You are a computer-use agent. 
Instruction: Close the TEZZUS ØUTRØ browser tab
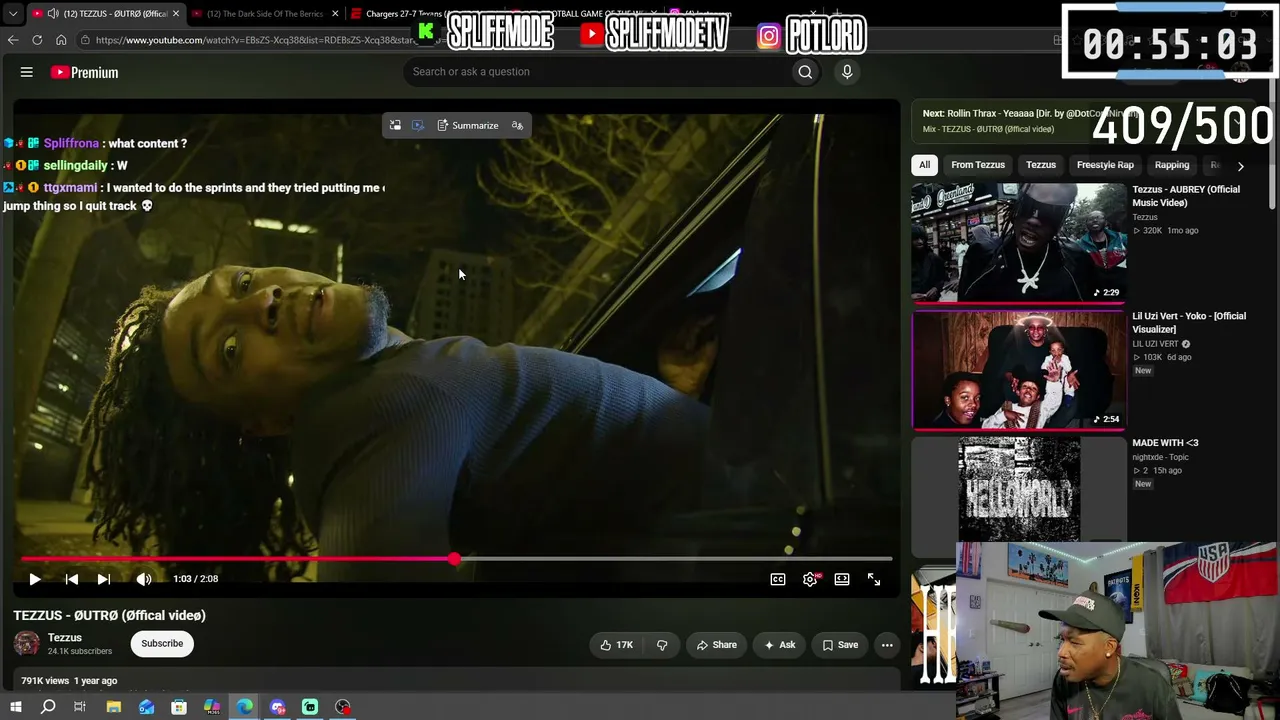(176, 14)
